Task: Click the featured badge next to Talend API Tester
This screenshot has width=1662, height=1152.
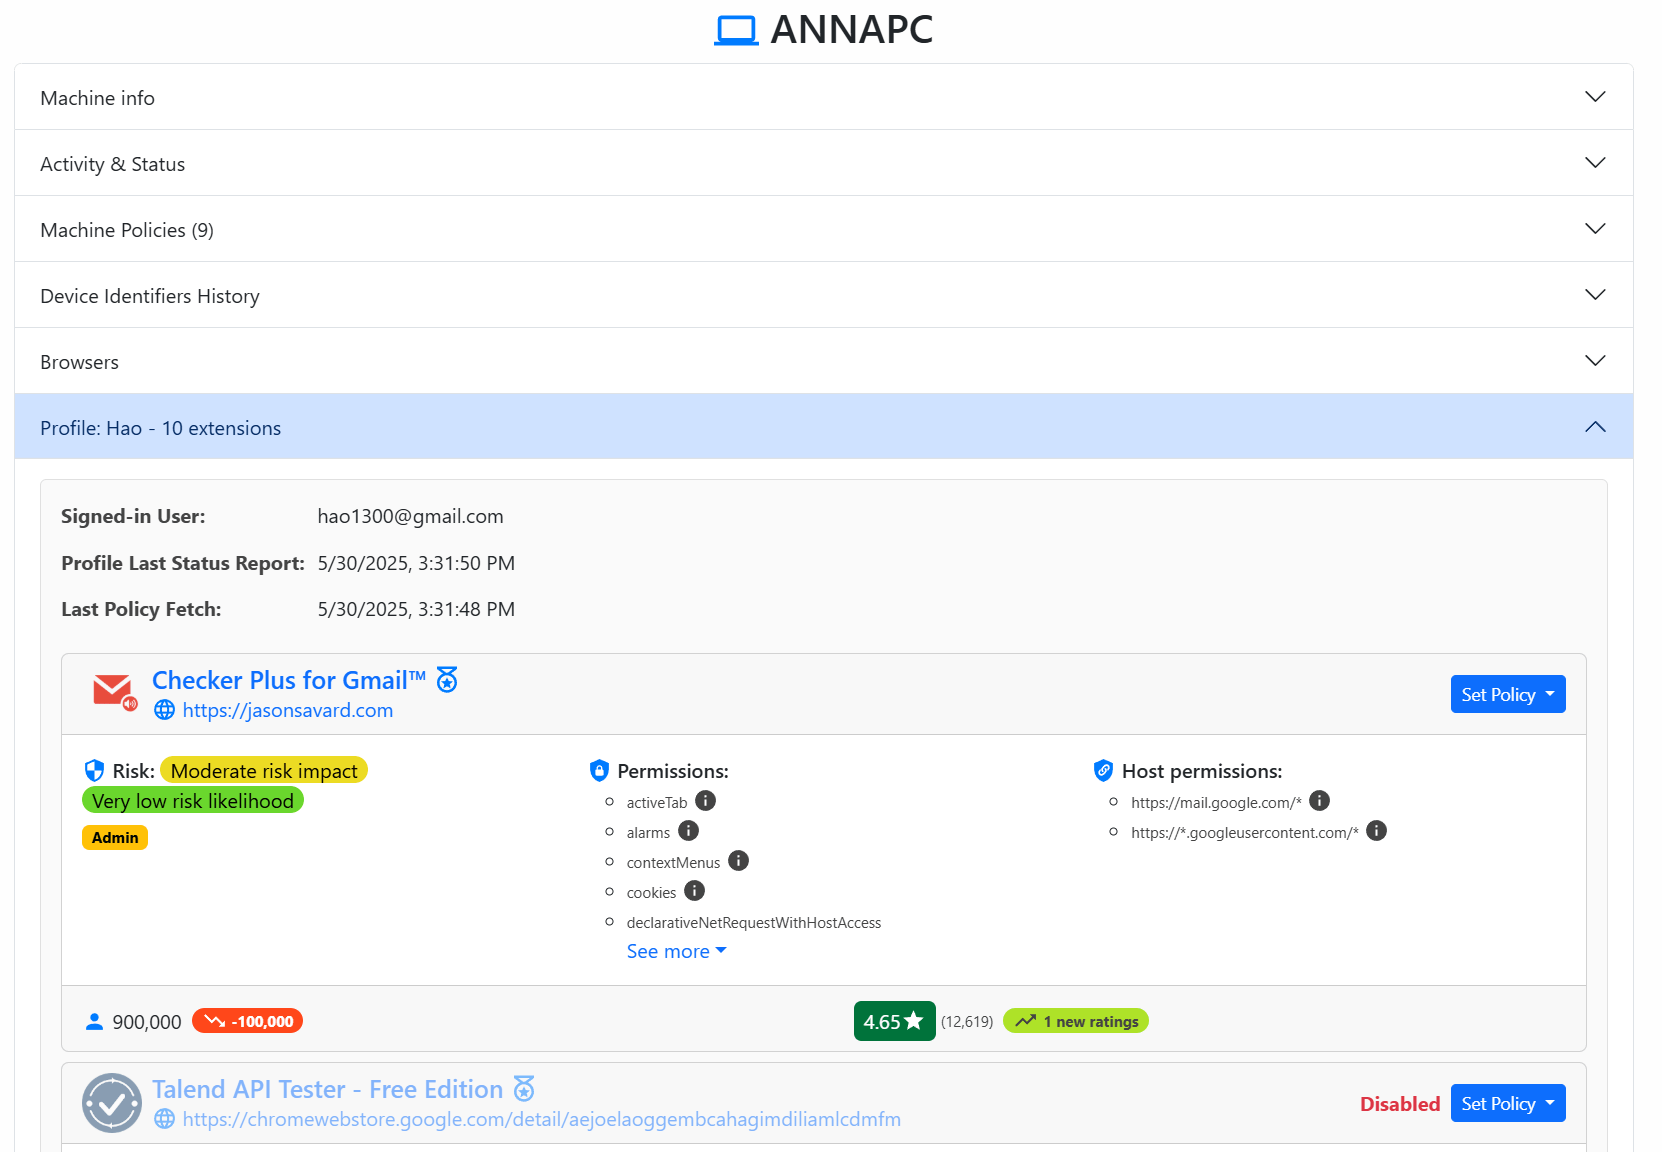Action: (524, 1088)
